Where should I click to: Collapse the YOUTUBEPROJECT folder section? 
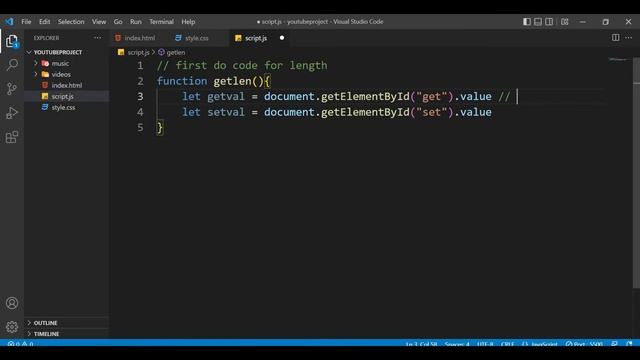click(58, 52)
